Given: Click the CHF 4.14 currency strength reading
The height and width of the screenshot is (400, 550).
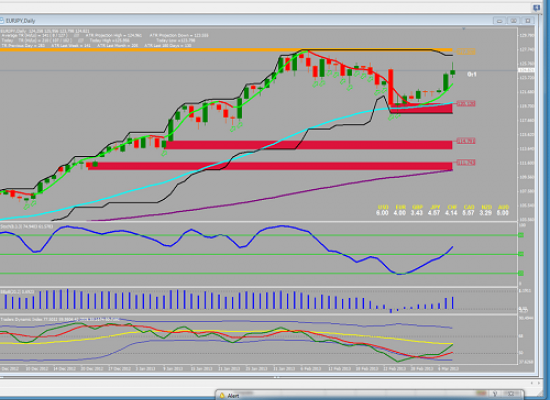Looking at the screenshot, I should click(x=451, y=210).
